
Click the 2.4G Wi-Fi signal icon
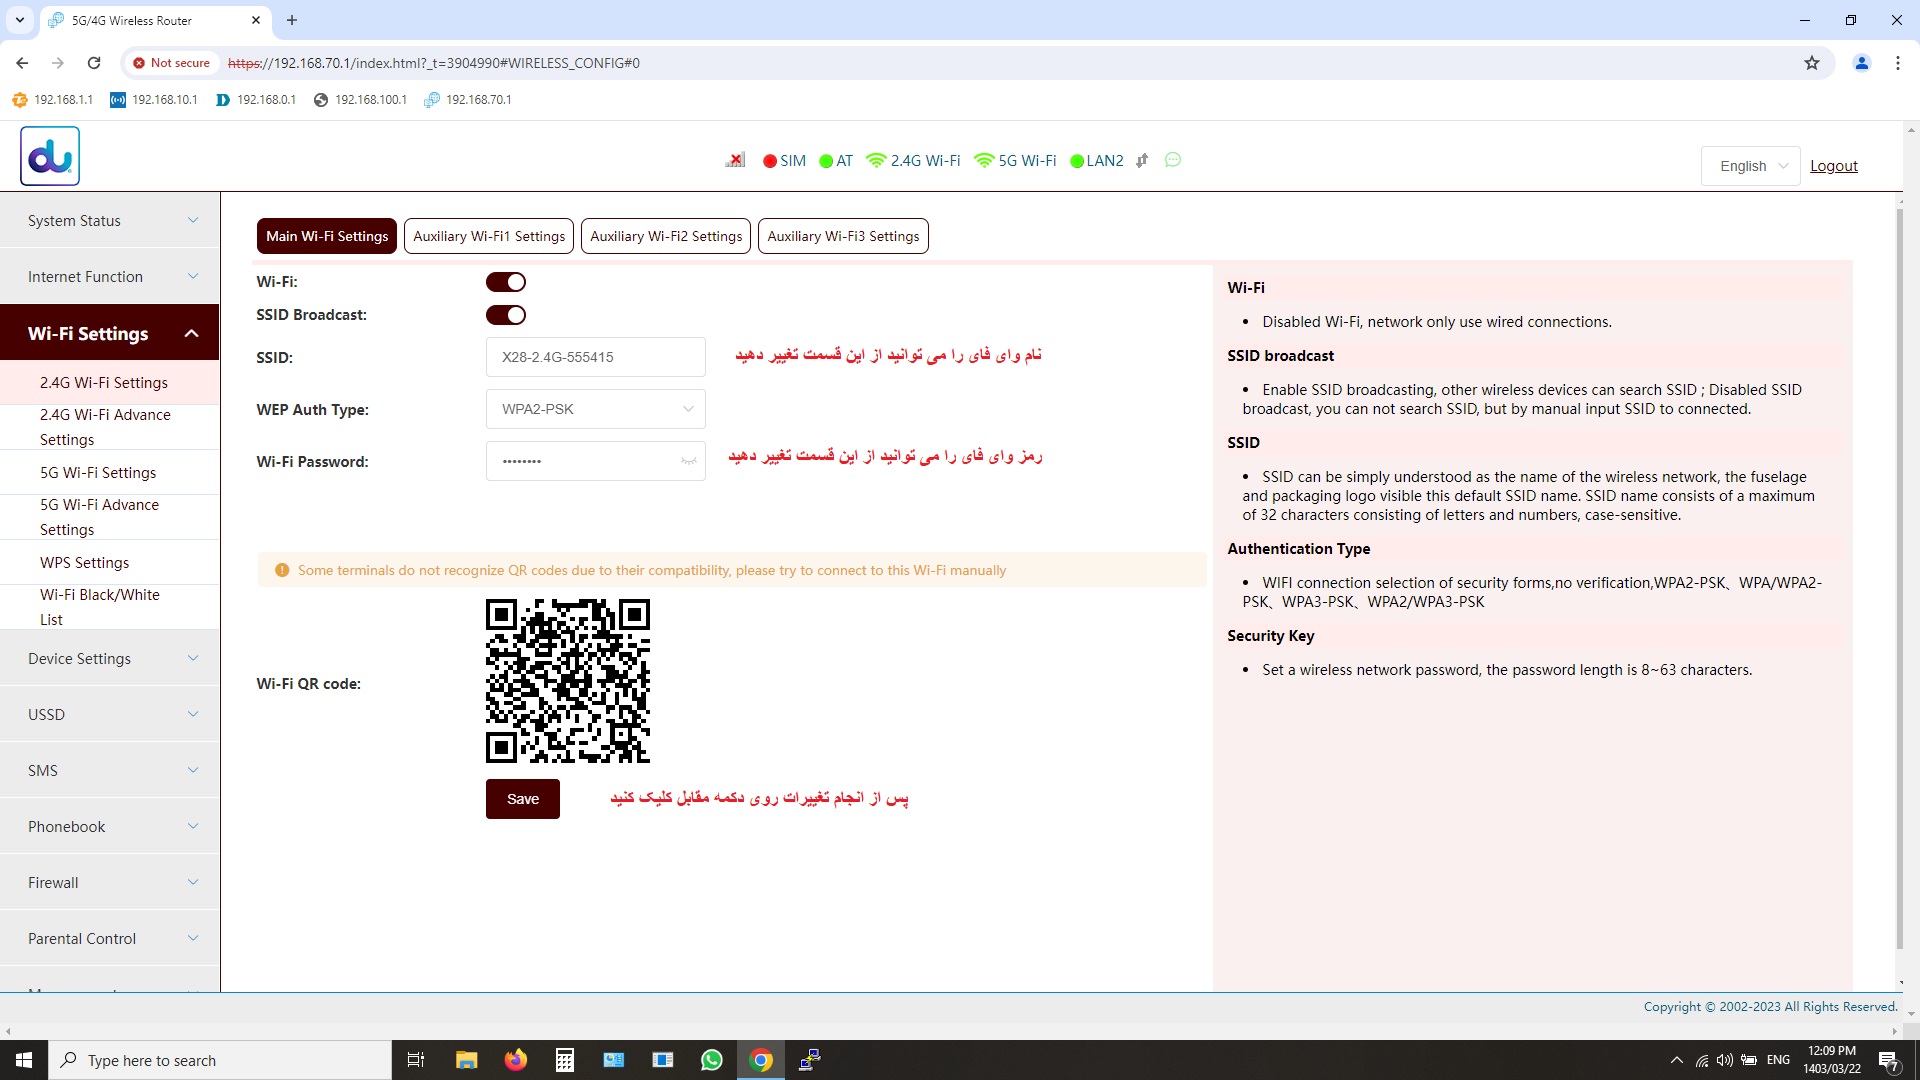876,161
